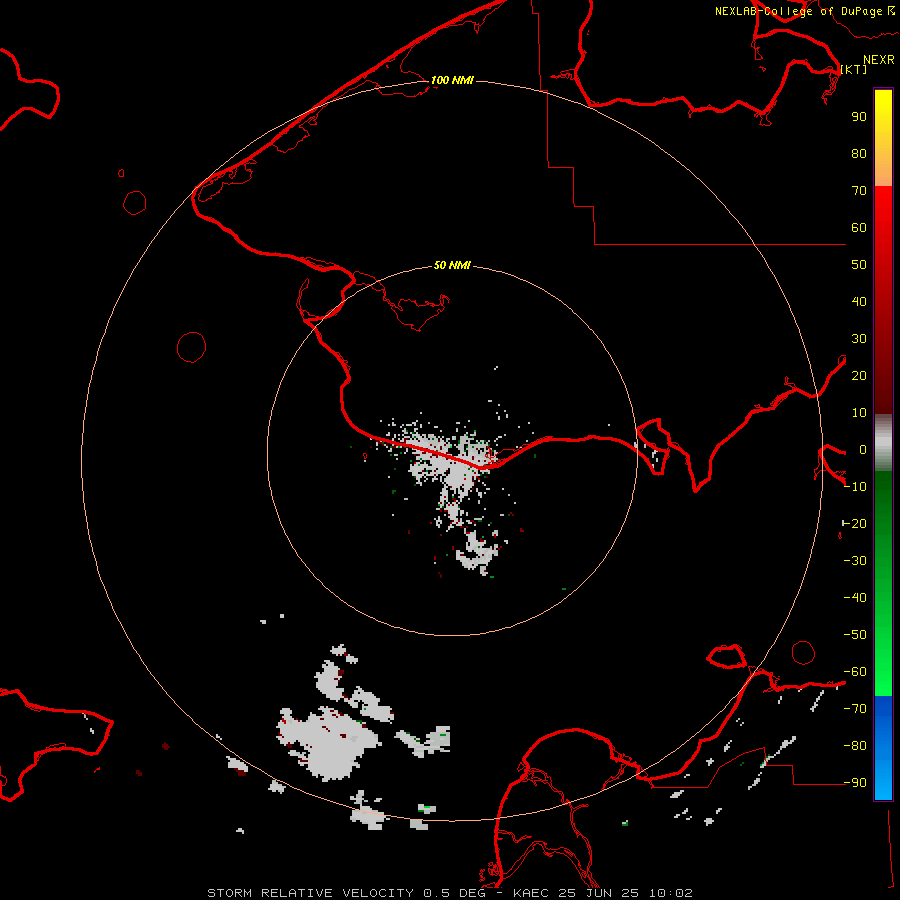Click the 0.5 DEG elevation text

[455, 893]
